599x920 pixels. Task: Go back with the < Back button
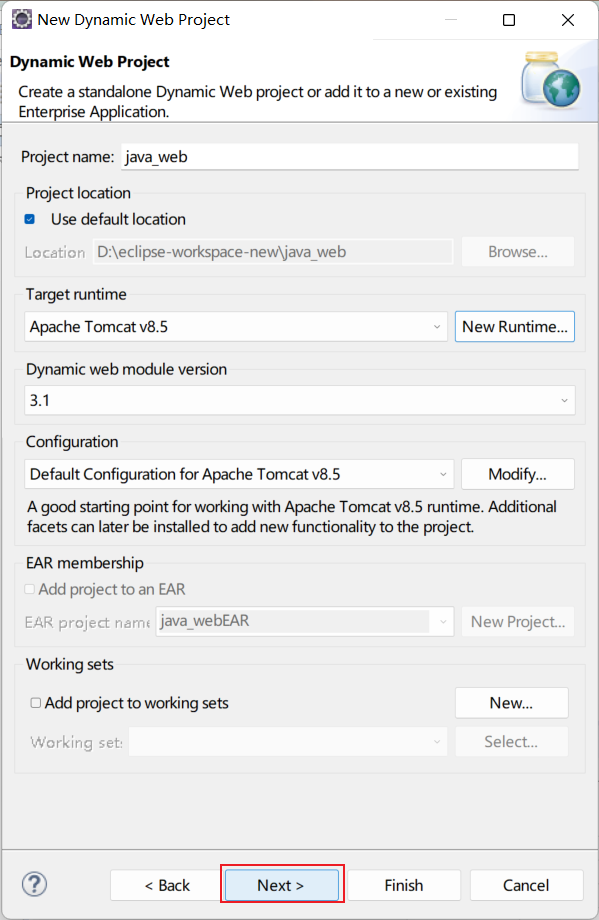coord(167,885)
